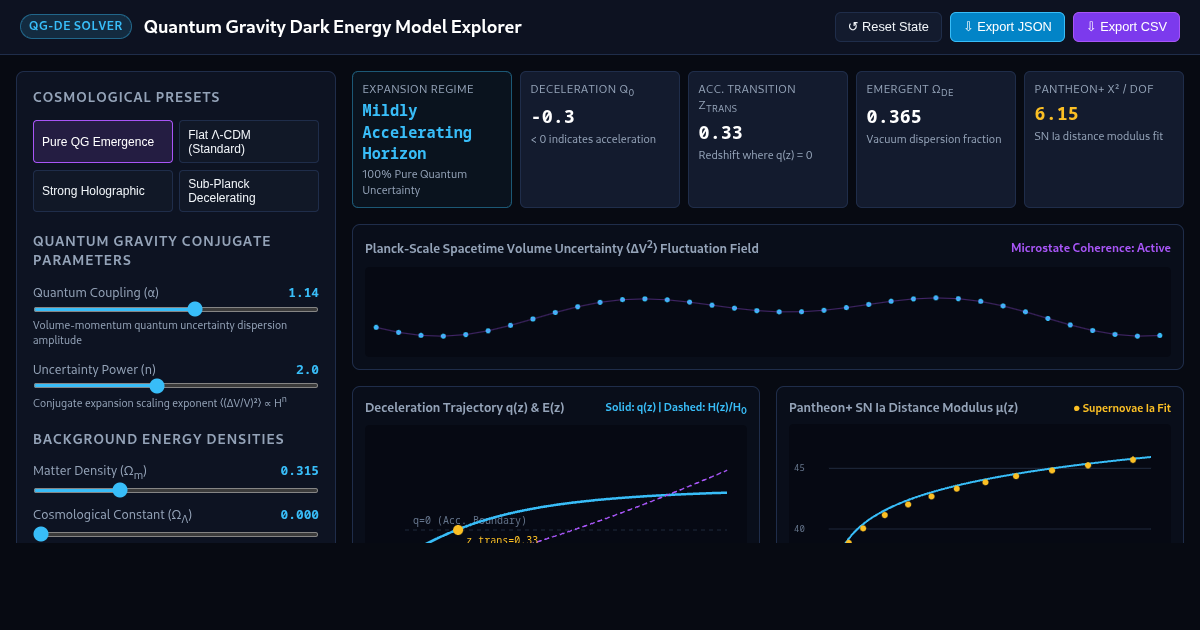The width and height of the screenshot is (1200, 630).
Task: Click the Quantum Gravity Dark Energy Model Explorer title
Action: tap(333, 27)
